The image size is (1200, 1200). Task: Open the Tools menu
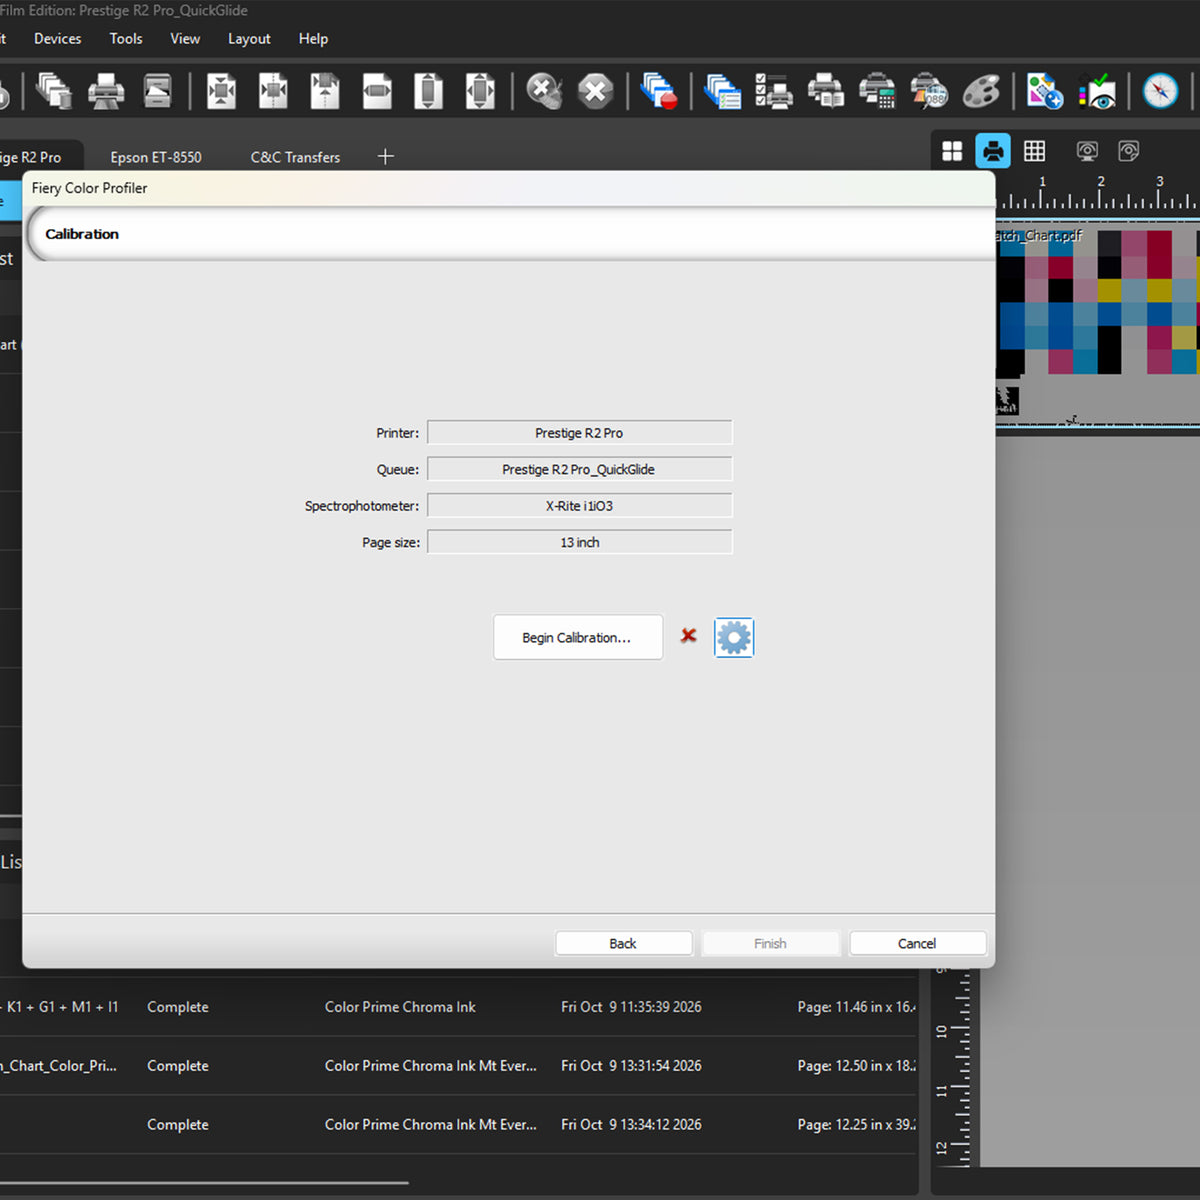(126, 39)
